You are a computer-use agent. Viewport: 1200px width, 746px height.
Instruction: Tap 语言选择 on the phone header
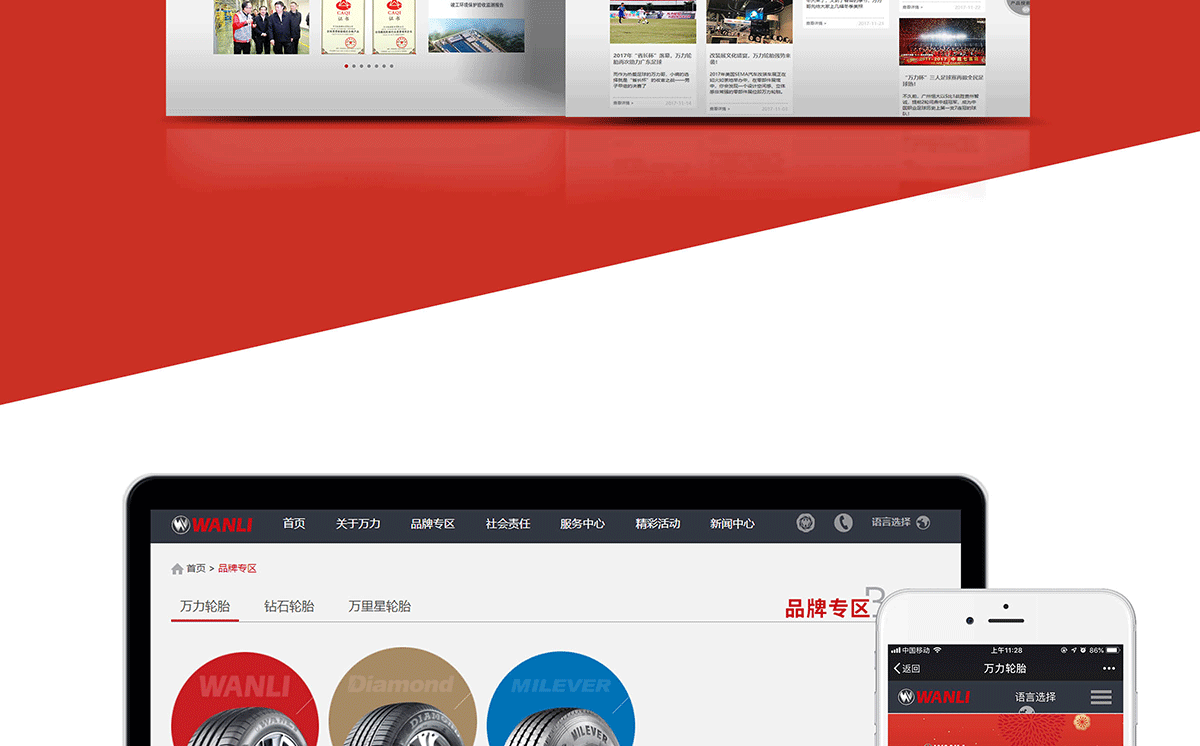click(1035, 697)
